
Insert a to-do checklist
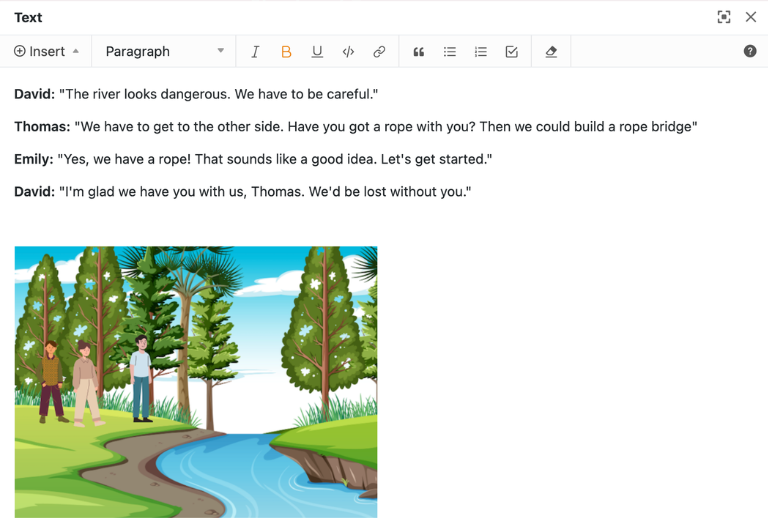pos(512,52)
